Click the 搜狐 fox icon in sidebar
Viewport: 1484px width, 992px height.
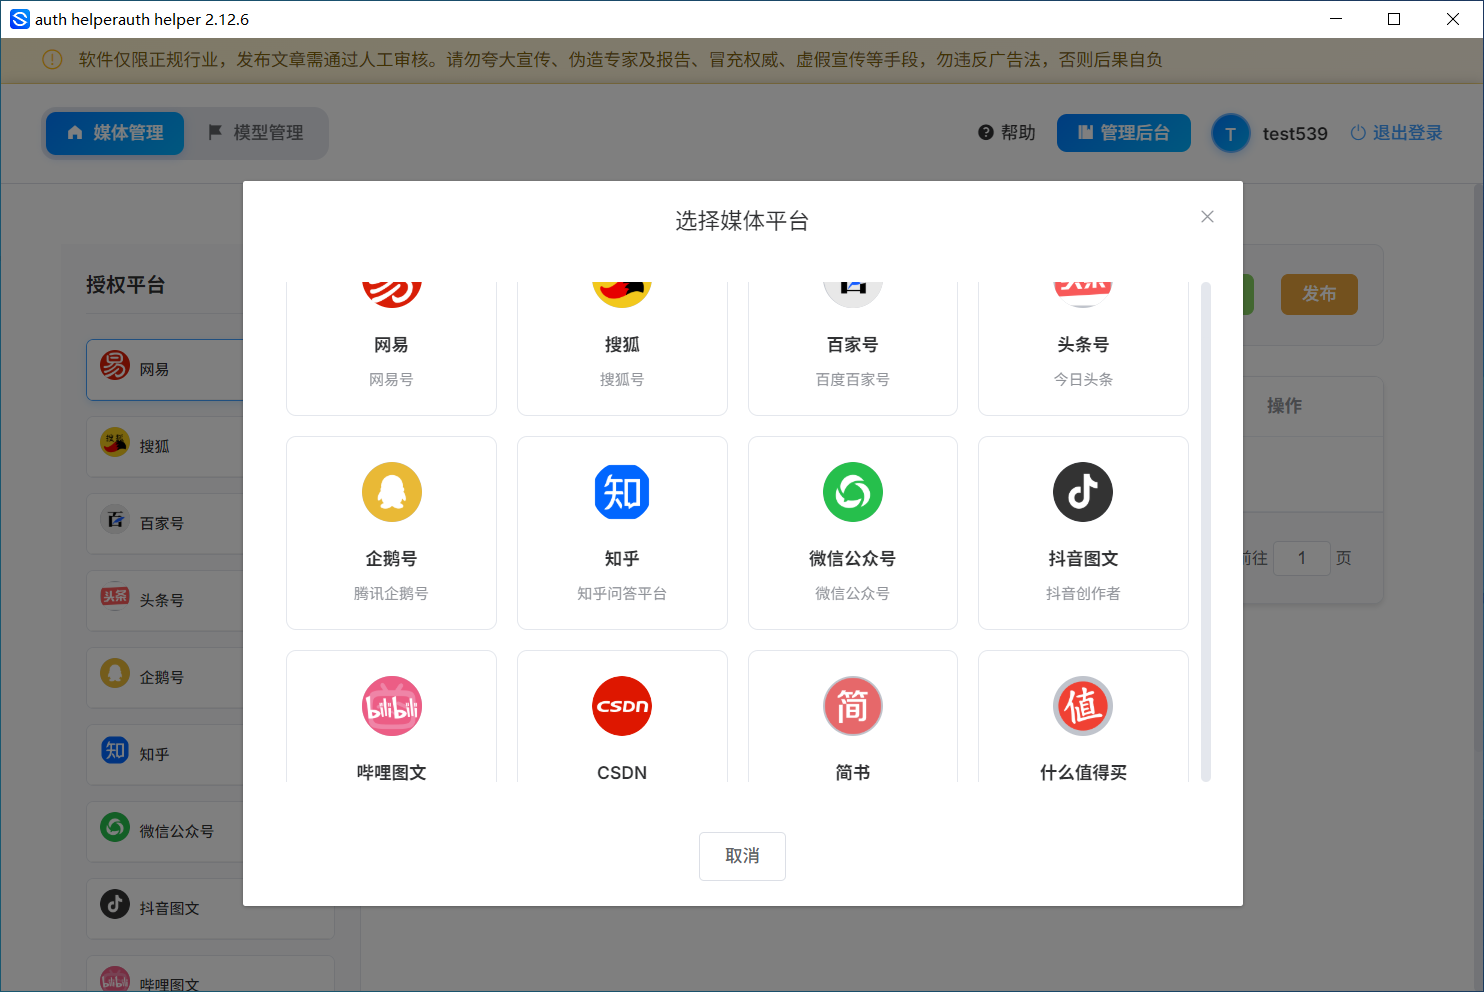click(x=115, y=442)
